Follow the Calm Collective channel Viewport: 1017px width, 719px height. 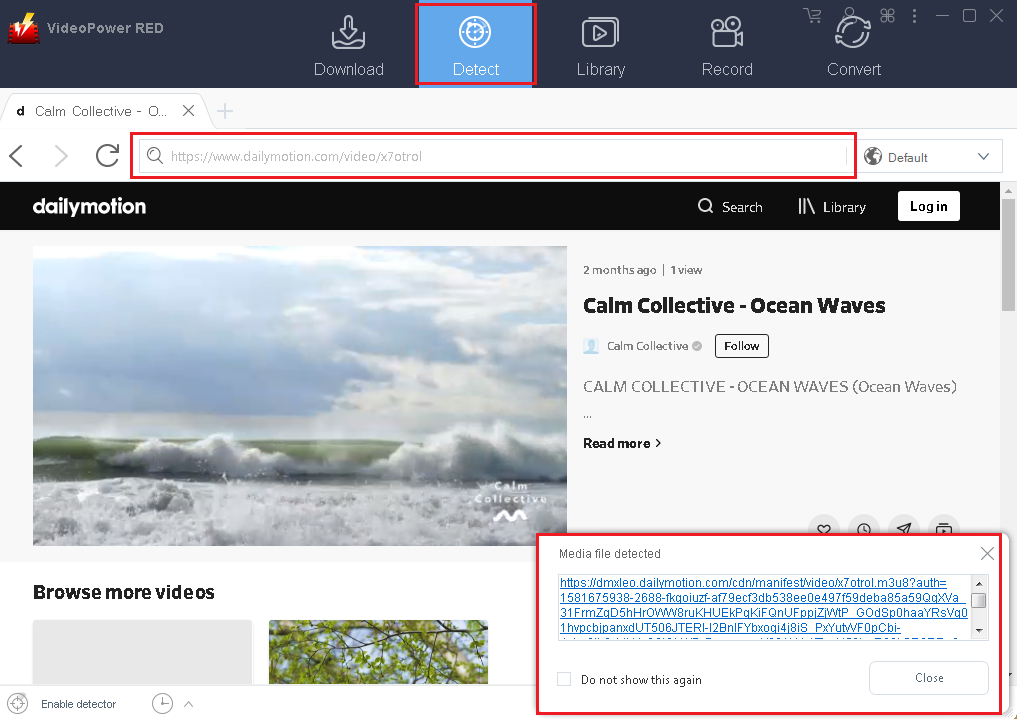(x=741, y=346)
